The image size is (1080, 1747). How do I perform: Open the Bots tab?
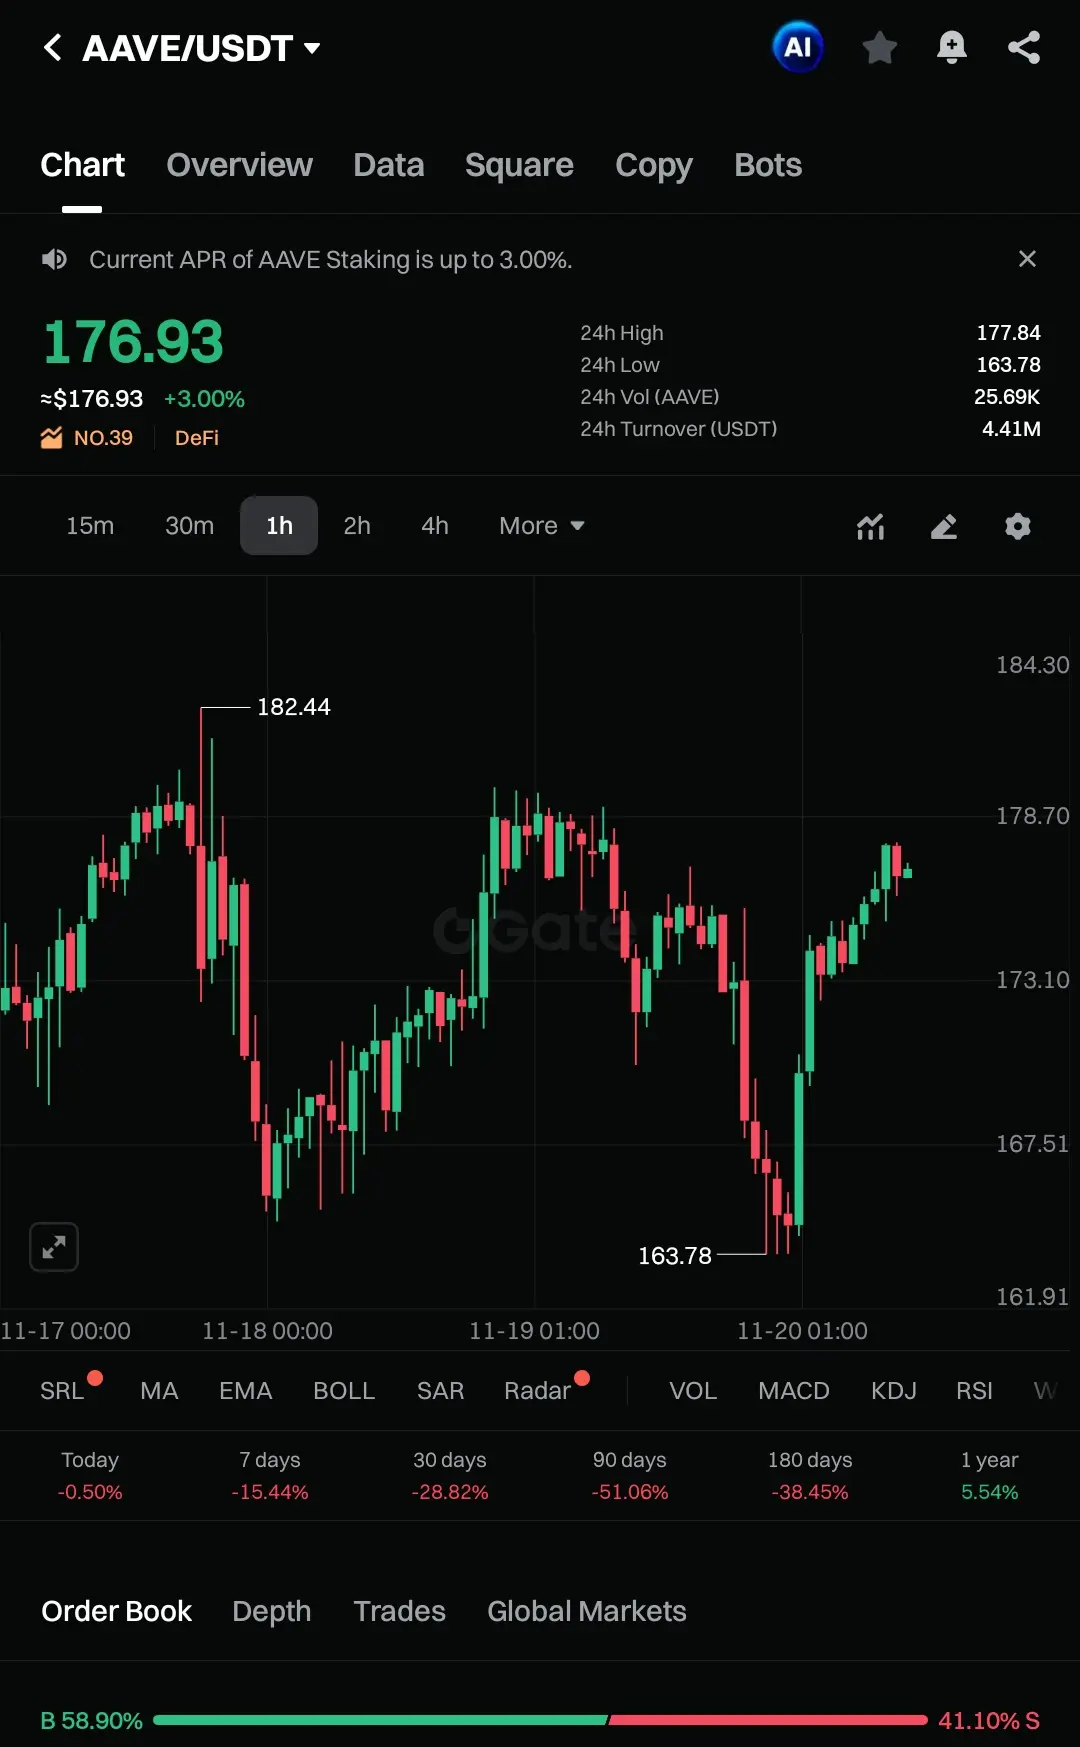pos(768,165)
